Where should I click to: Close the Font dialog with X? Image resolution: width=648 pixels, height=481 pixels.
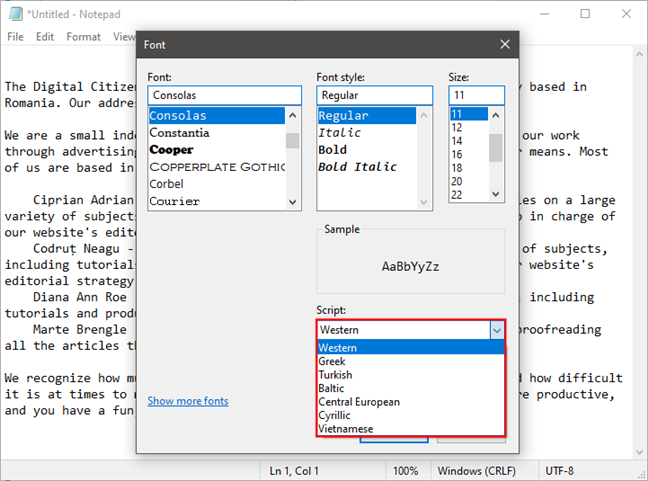coord(505,45)
